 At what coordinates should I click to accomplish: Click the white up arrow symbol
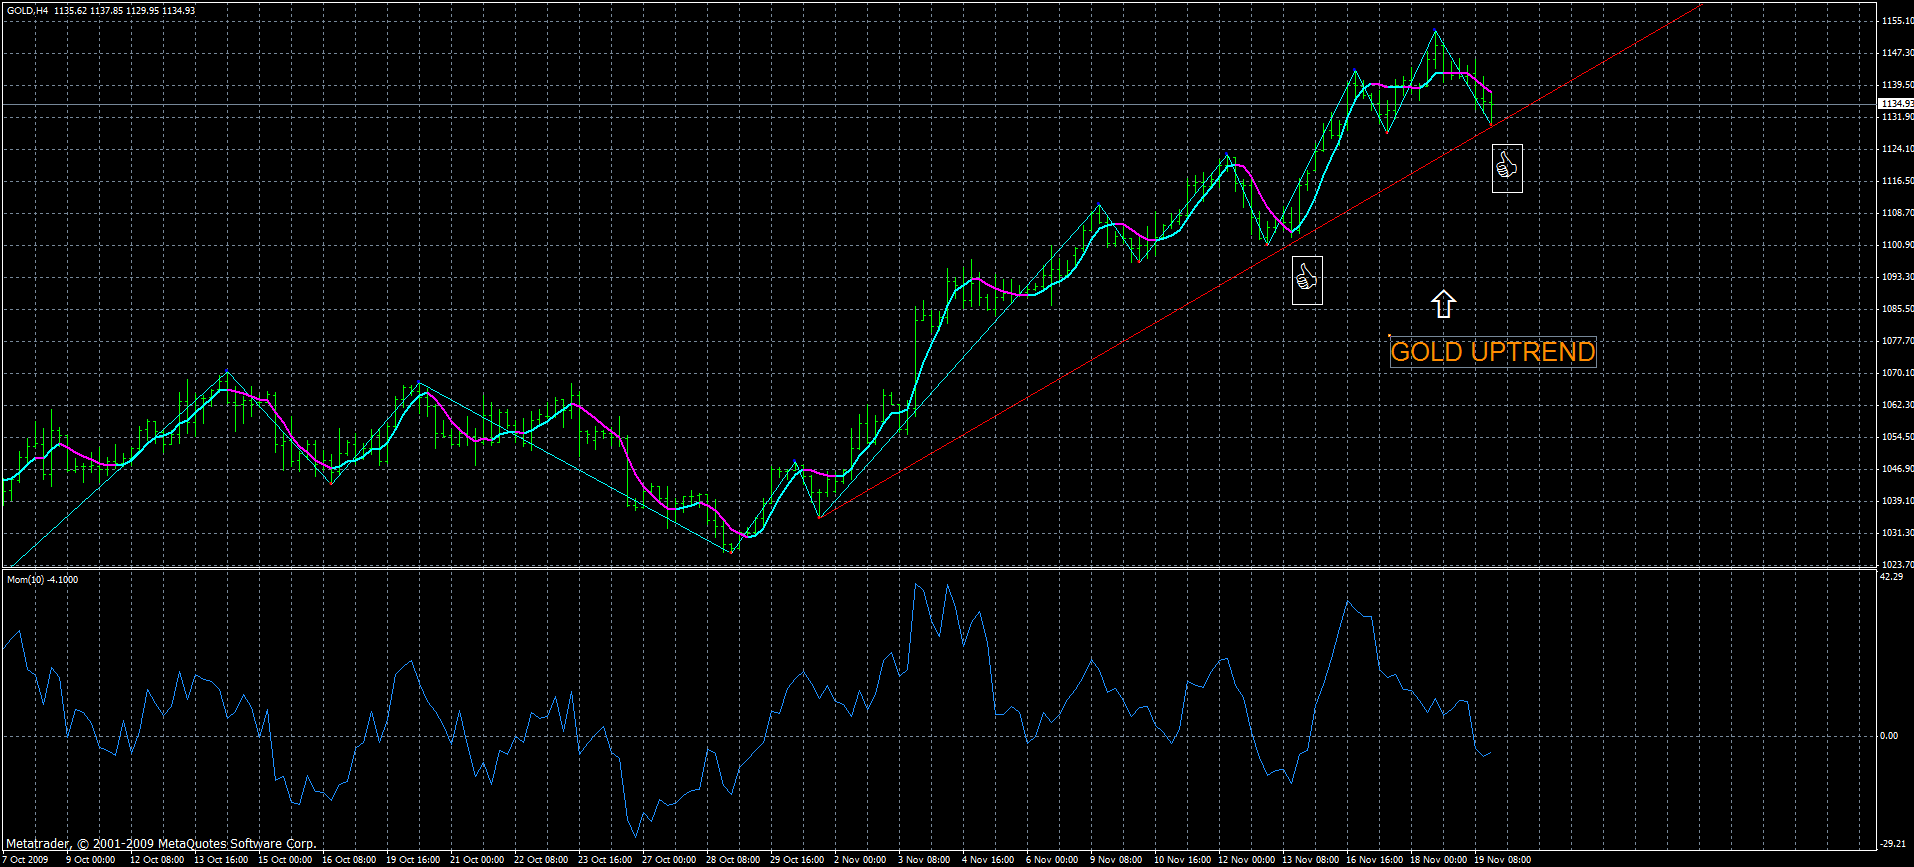pyautogui.click(x=1442, y=304)
